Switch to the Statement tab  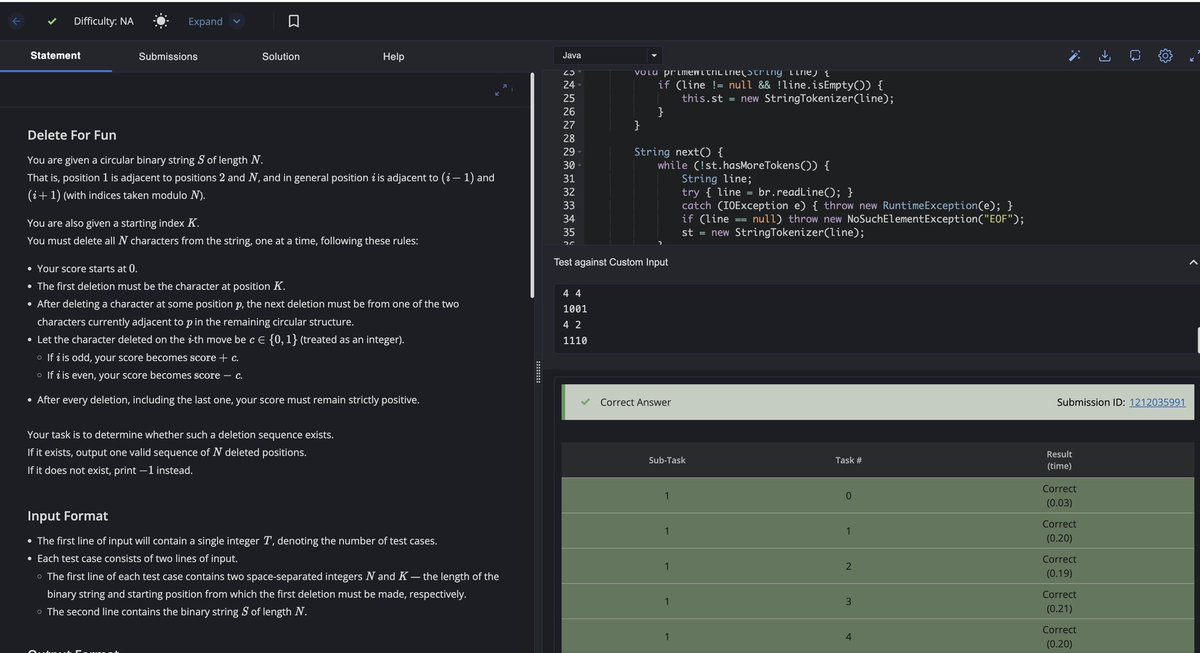[x=56, y=56]
